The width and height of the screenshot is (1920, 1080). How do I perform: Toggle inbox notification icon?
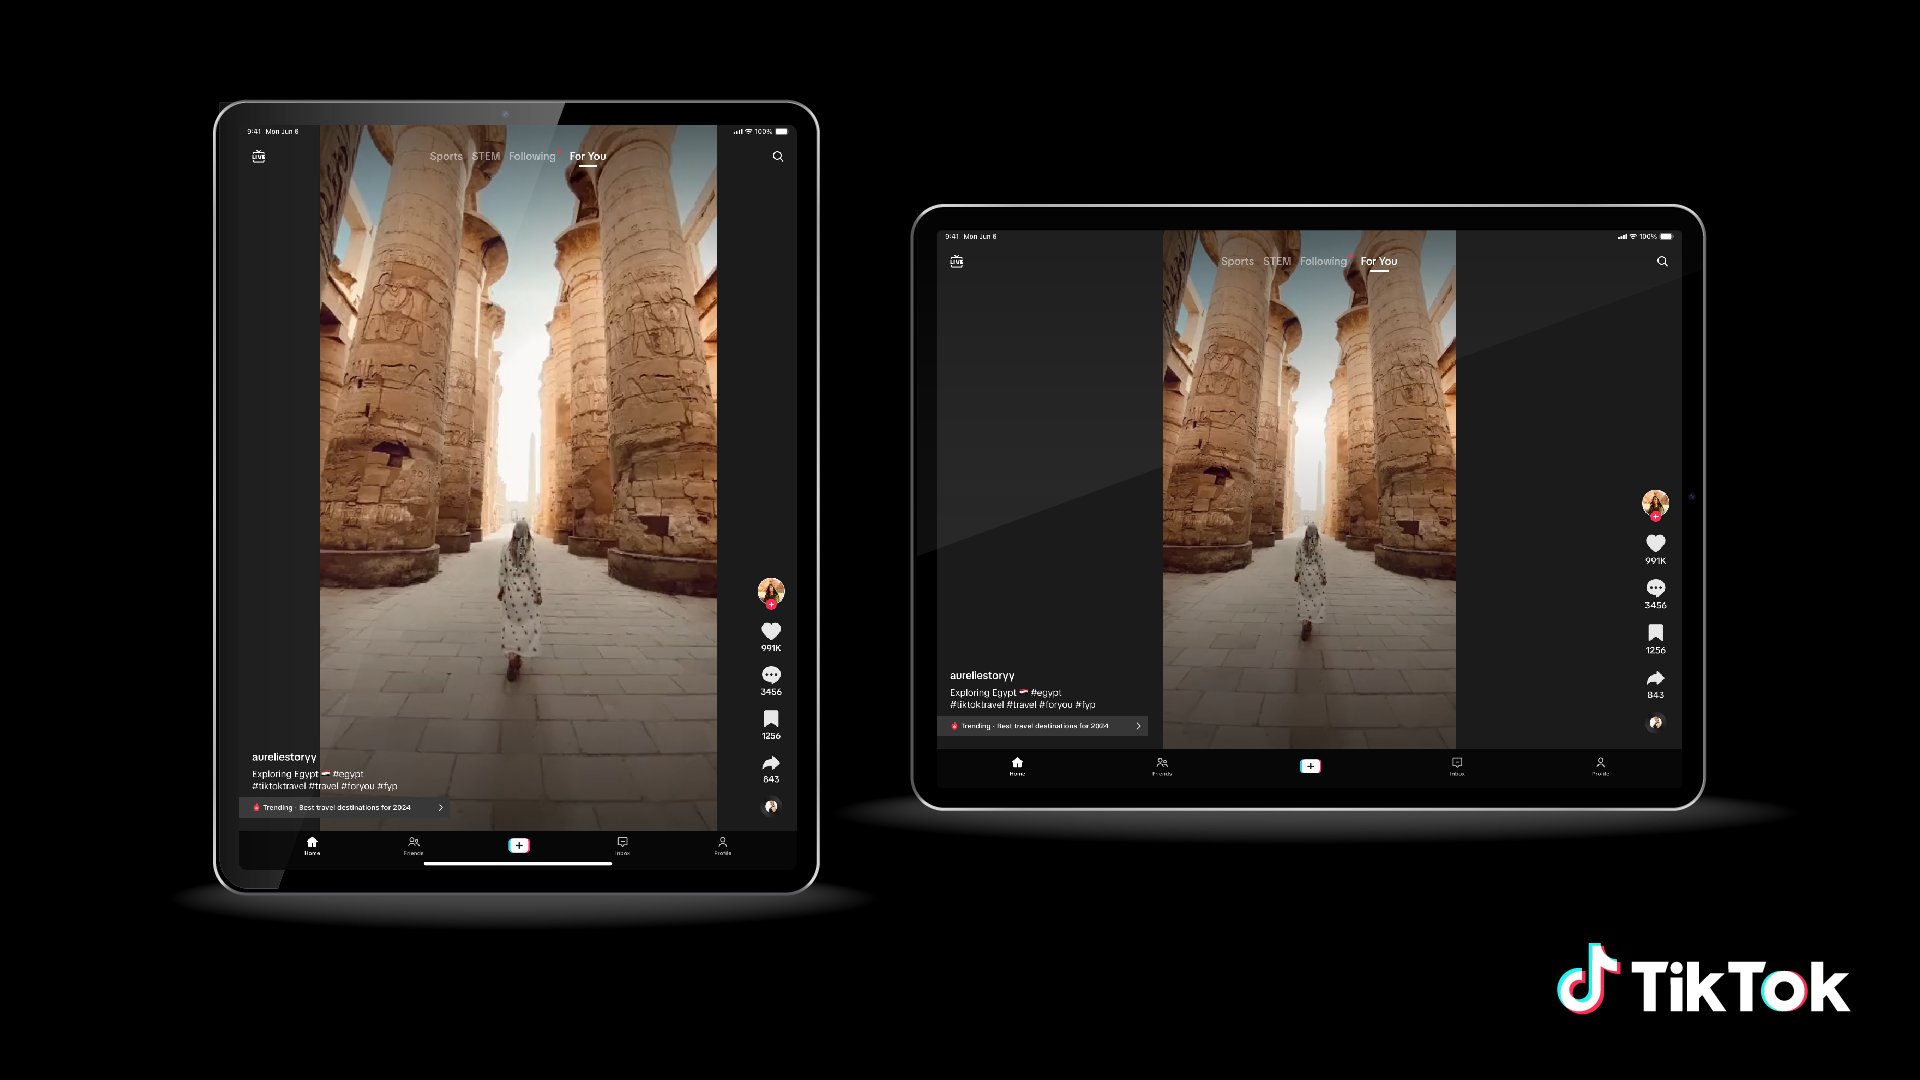[621, 843]
